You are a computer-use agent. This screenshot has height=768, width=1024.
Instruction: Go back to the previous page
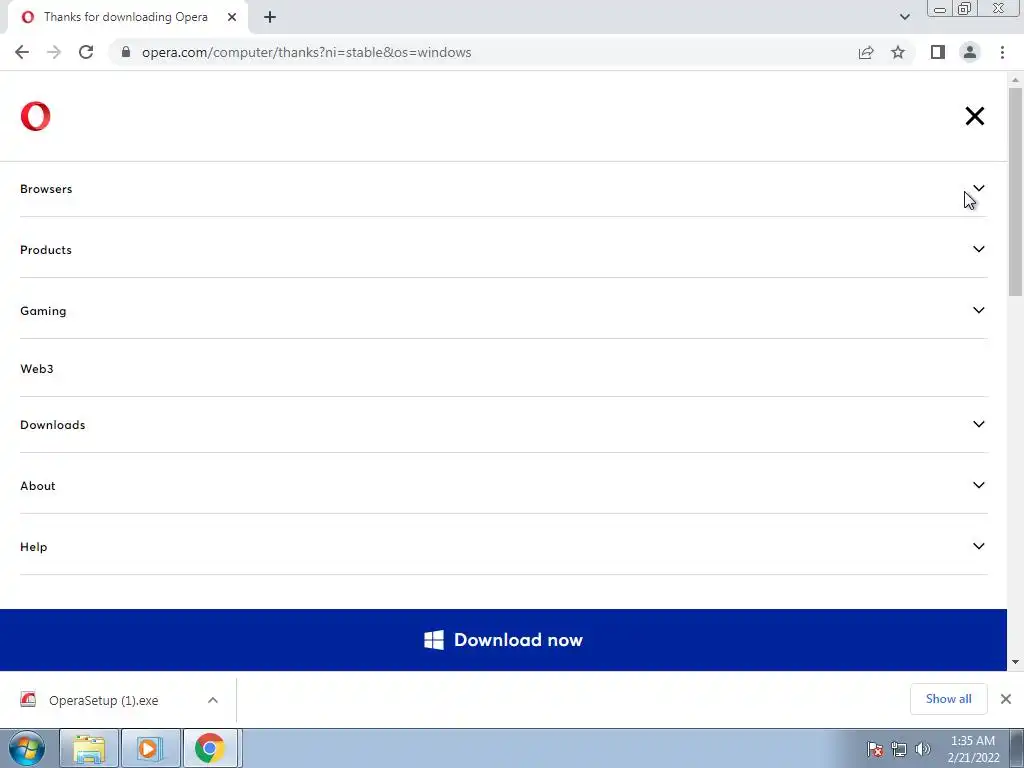(x=22, y=52)
